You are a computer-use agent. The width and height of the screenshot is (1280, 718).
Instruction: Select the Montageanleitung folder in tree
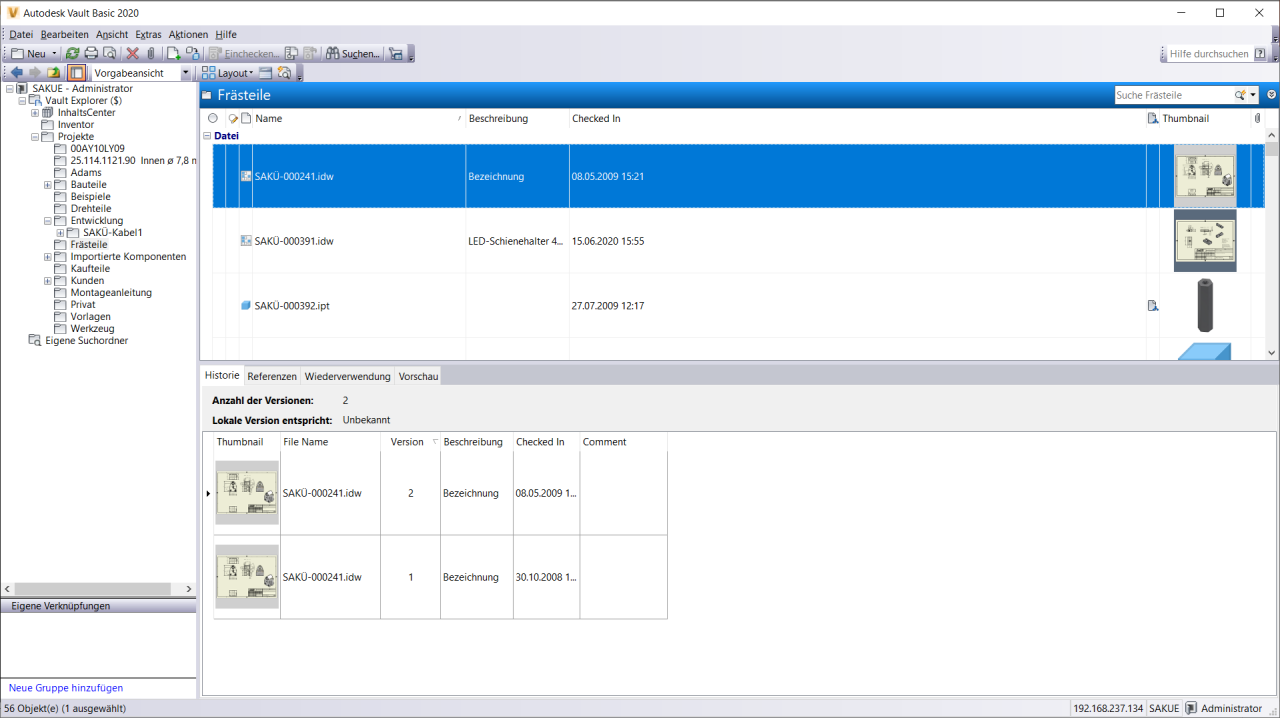[x=111, y=293]
